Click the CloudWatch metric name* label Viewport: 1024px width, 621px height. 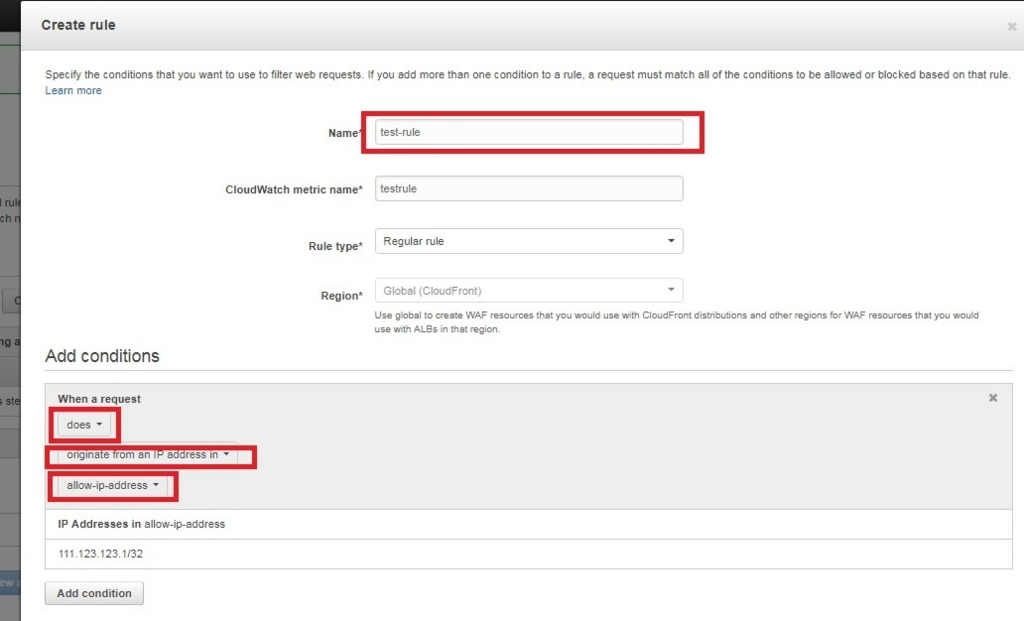[293, 190]
